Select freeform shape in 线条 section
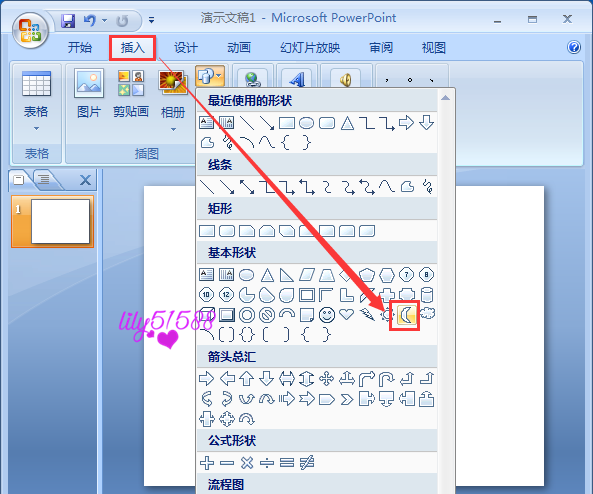 pyautogui.click(x=407, y=187)
